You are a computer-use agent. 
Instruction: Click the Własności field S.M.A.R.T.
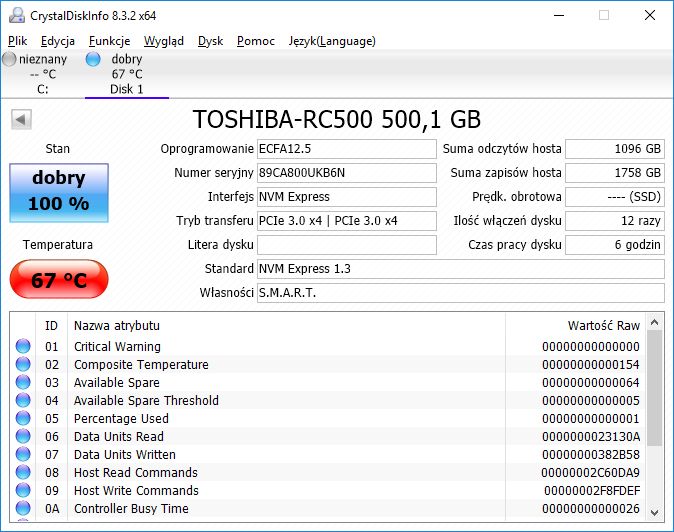tap(461, 293)
